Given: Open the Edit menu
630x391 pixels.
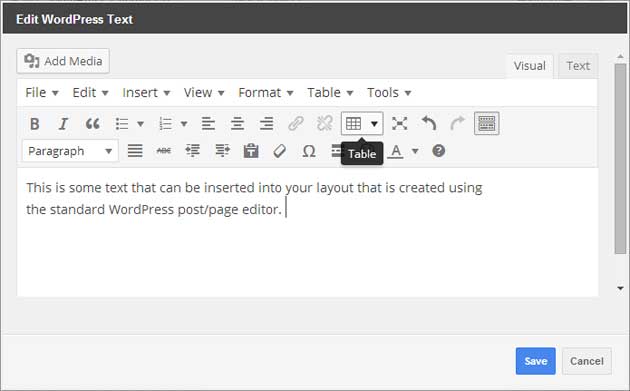Looking at the screenshot, I should [90, 93].
